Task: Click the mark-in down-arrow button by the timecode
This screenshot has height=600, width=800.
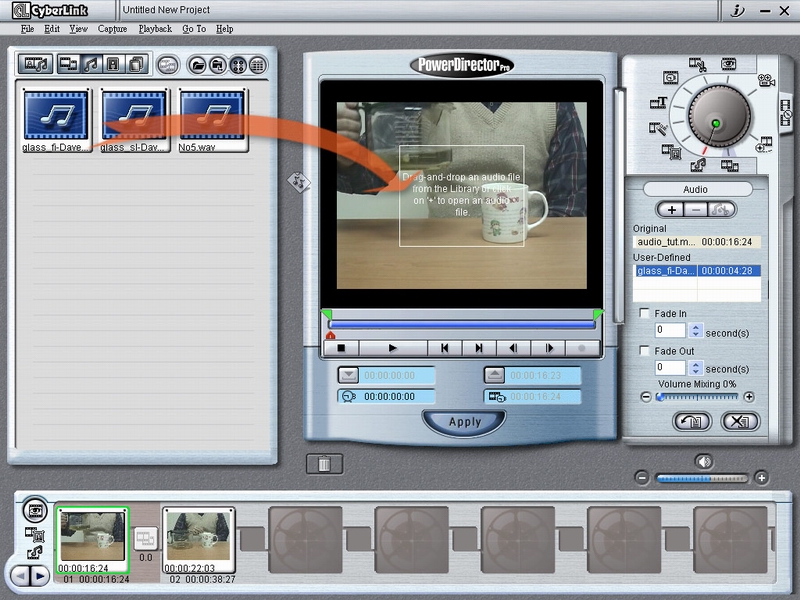Action: [347, 375]
